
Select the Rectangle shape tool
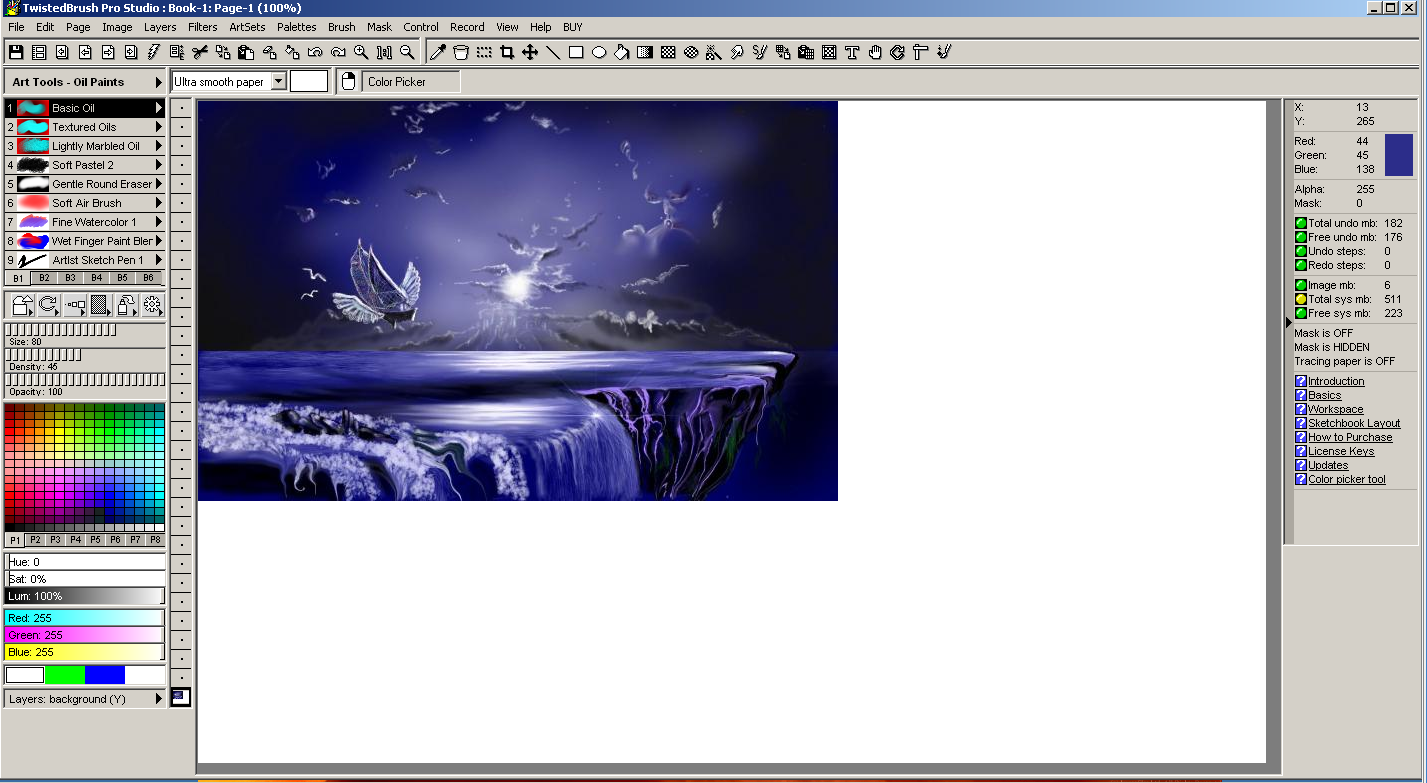[576, 52]
